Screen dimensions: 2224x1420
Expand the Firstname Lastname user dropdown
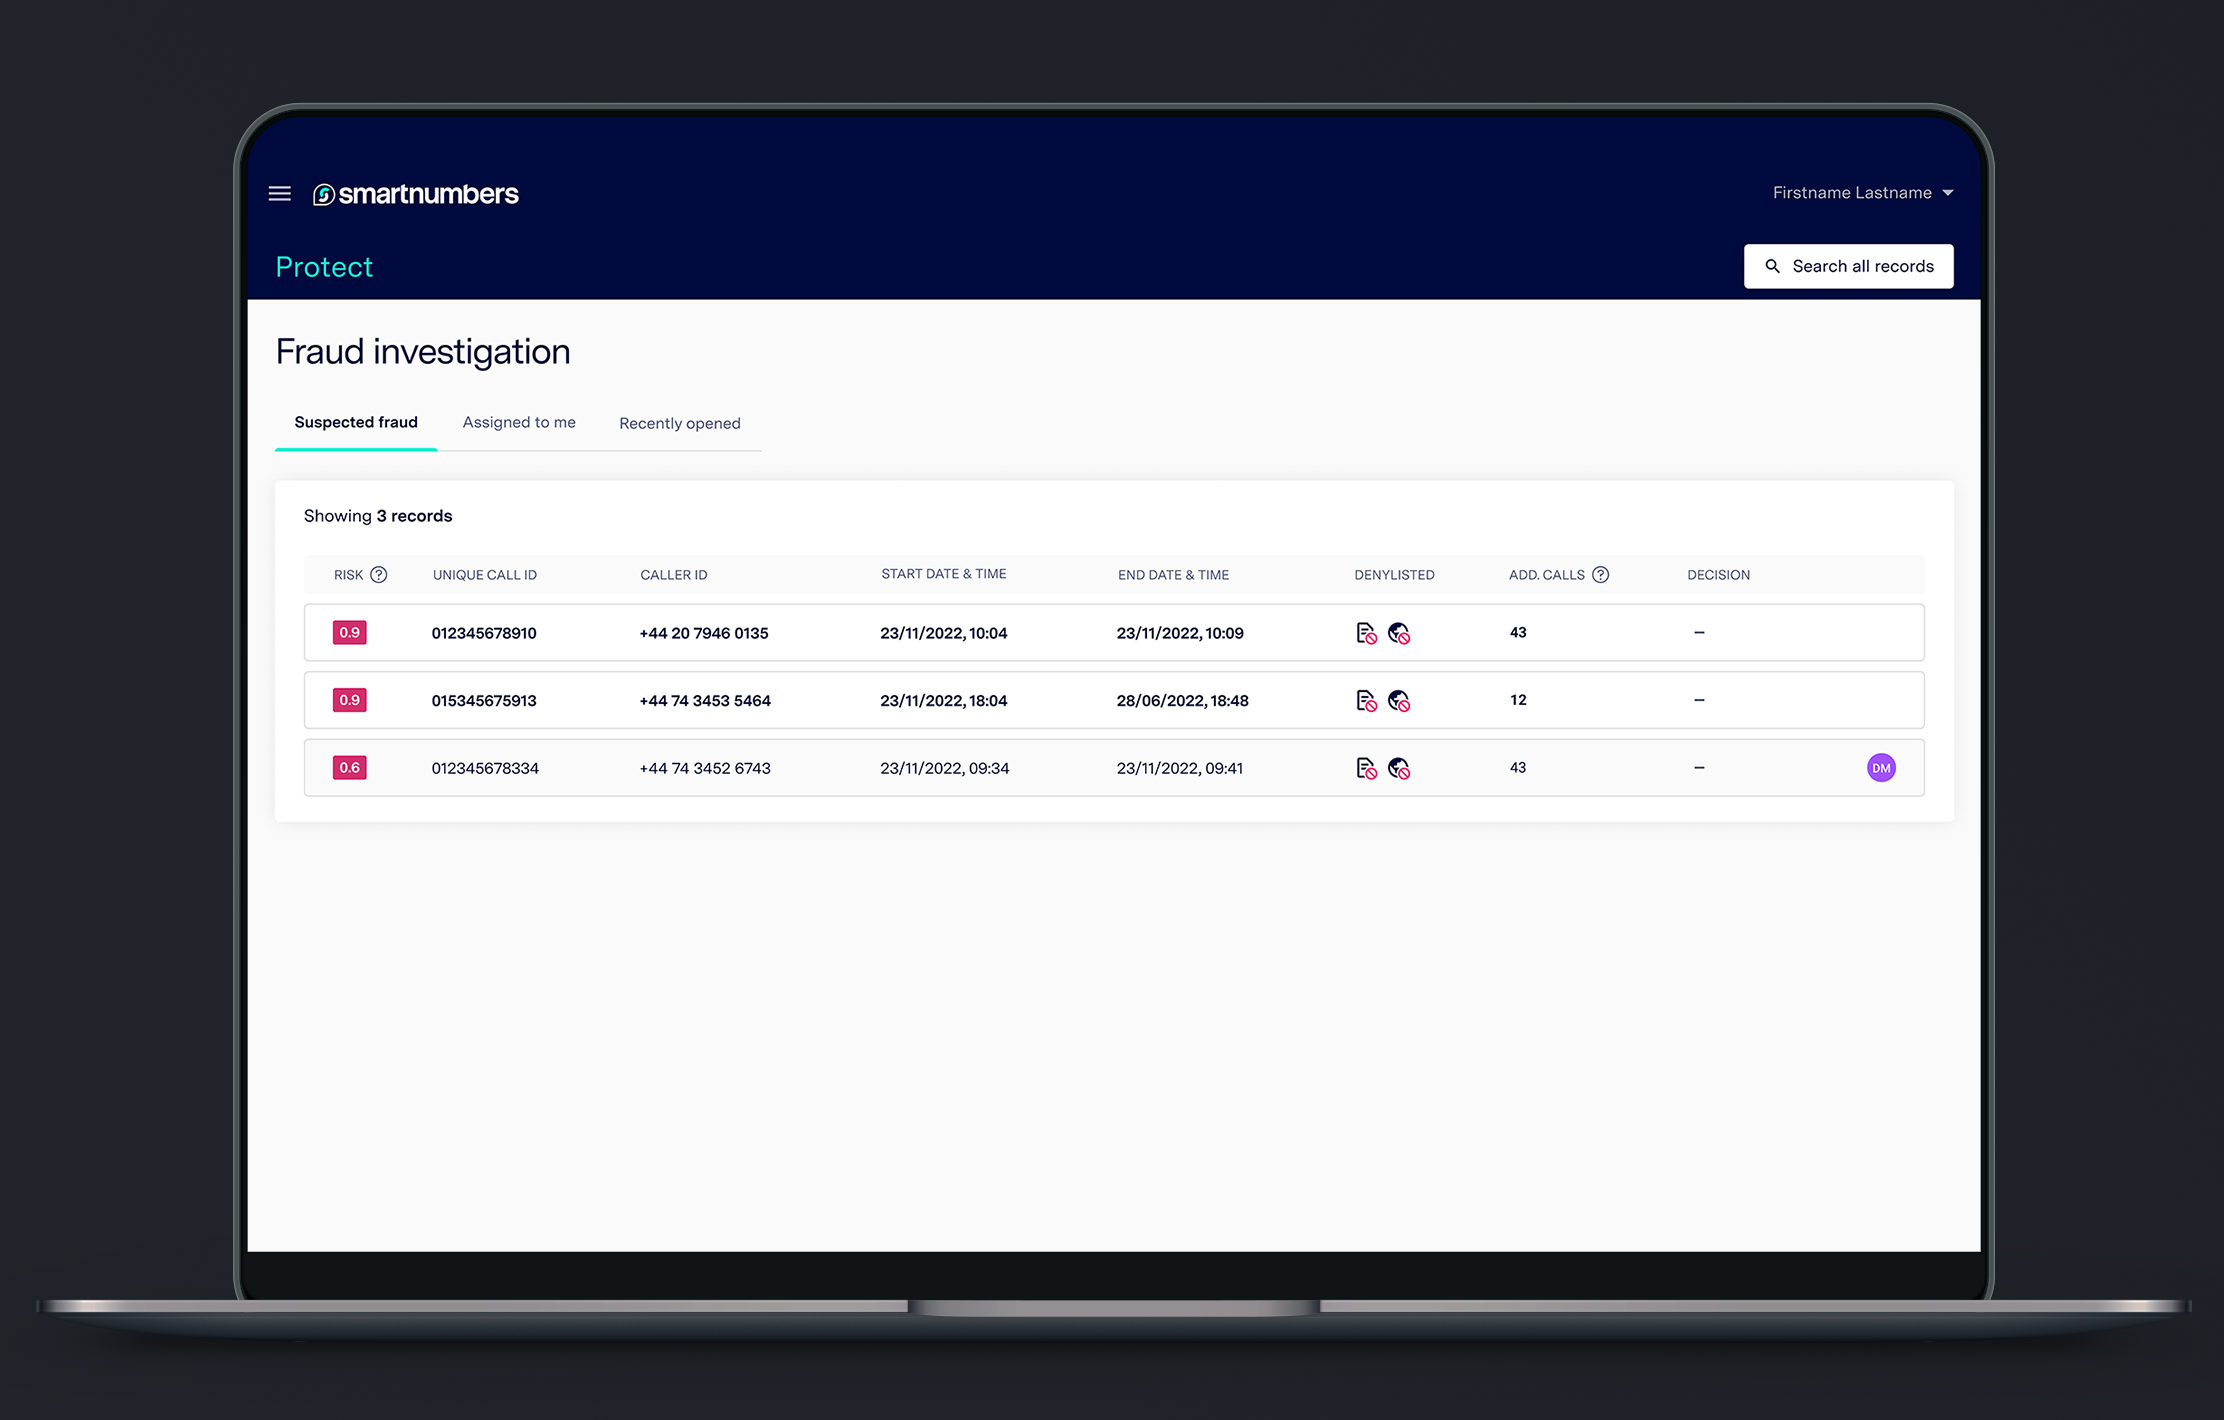click(1862, 193)
